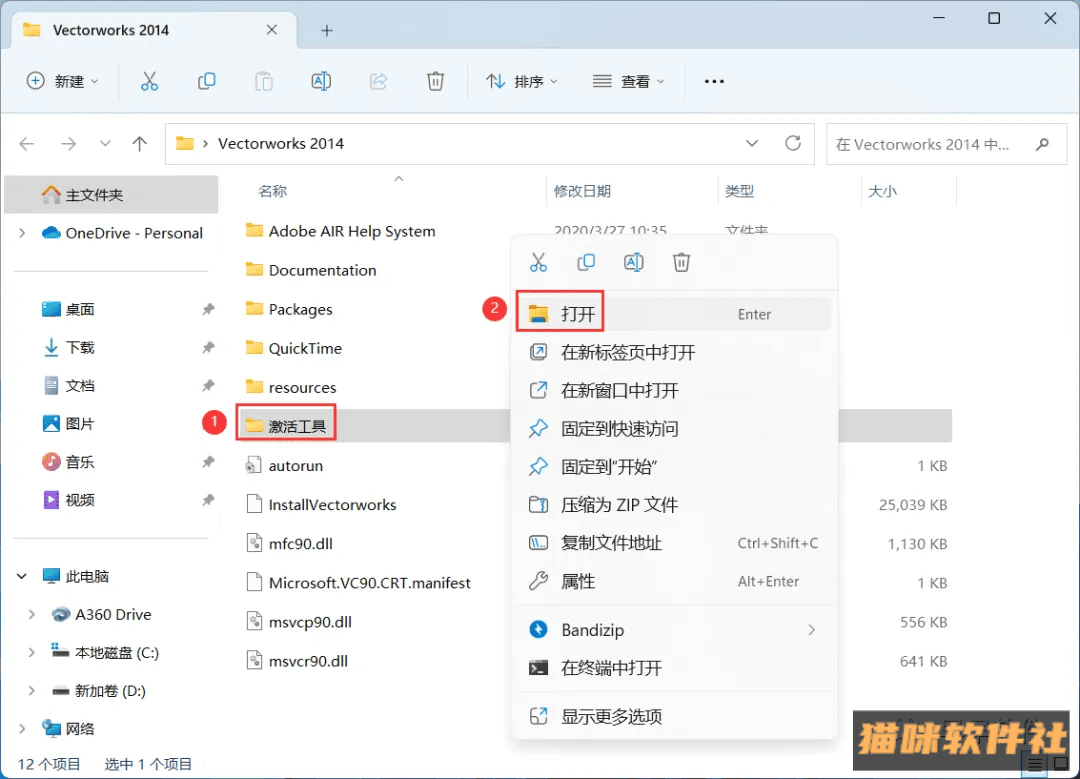Expand the 网络 tree node
Viewport: 1080px width, 779px height.
point(22,729)
